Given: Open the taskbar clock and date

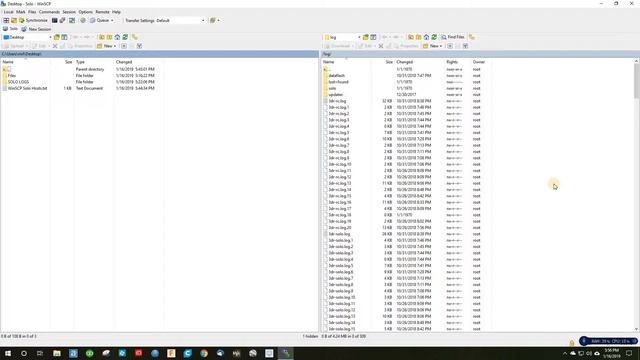Looking at the screenshot, I should 611,353.
